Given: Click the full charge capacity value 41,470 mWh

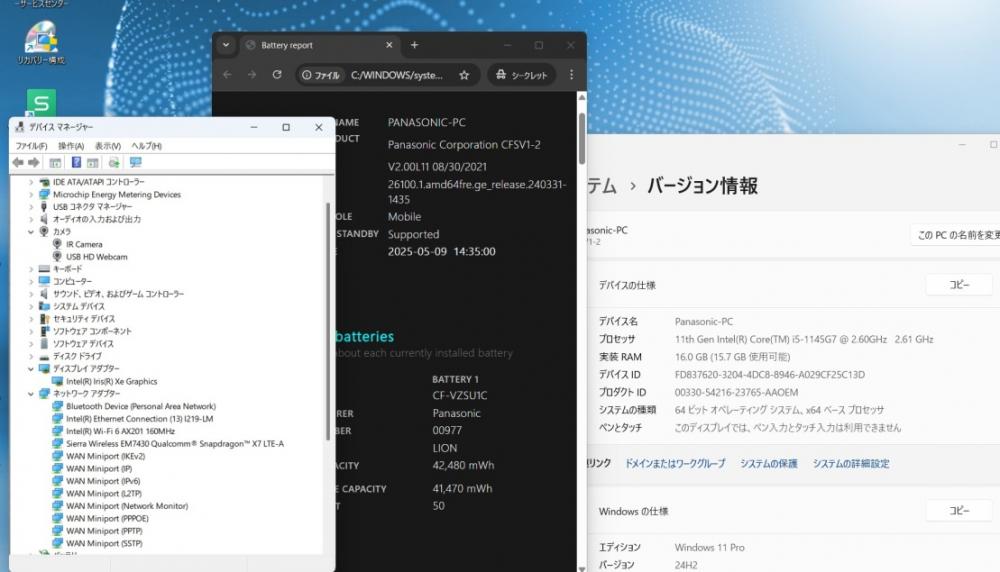Looking at the screenshot, I should [x=462, y=488].
